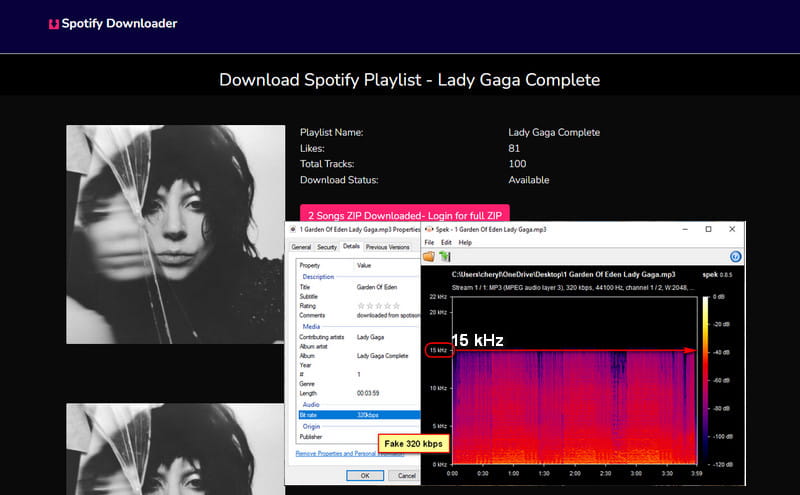
Task: Click the Spek app icon in title bar
Action: (x=429, y=230)
